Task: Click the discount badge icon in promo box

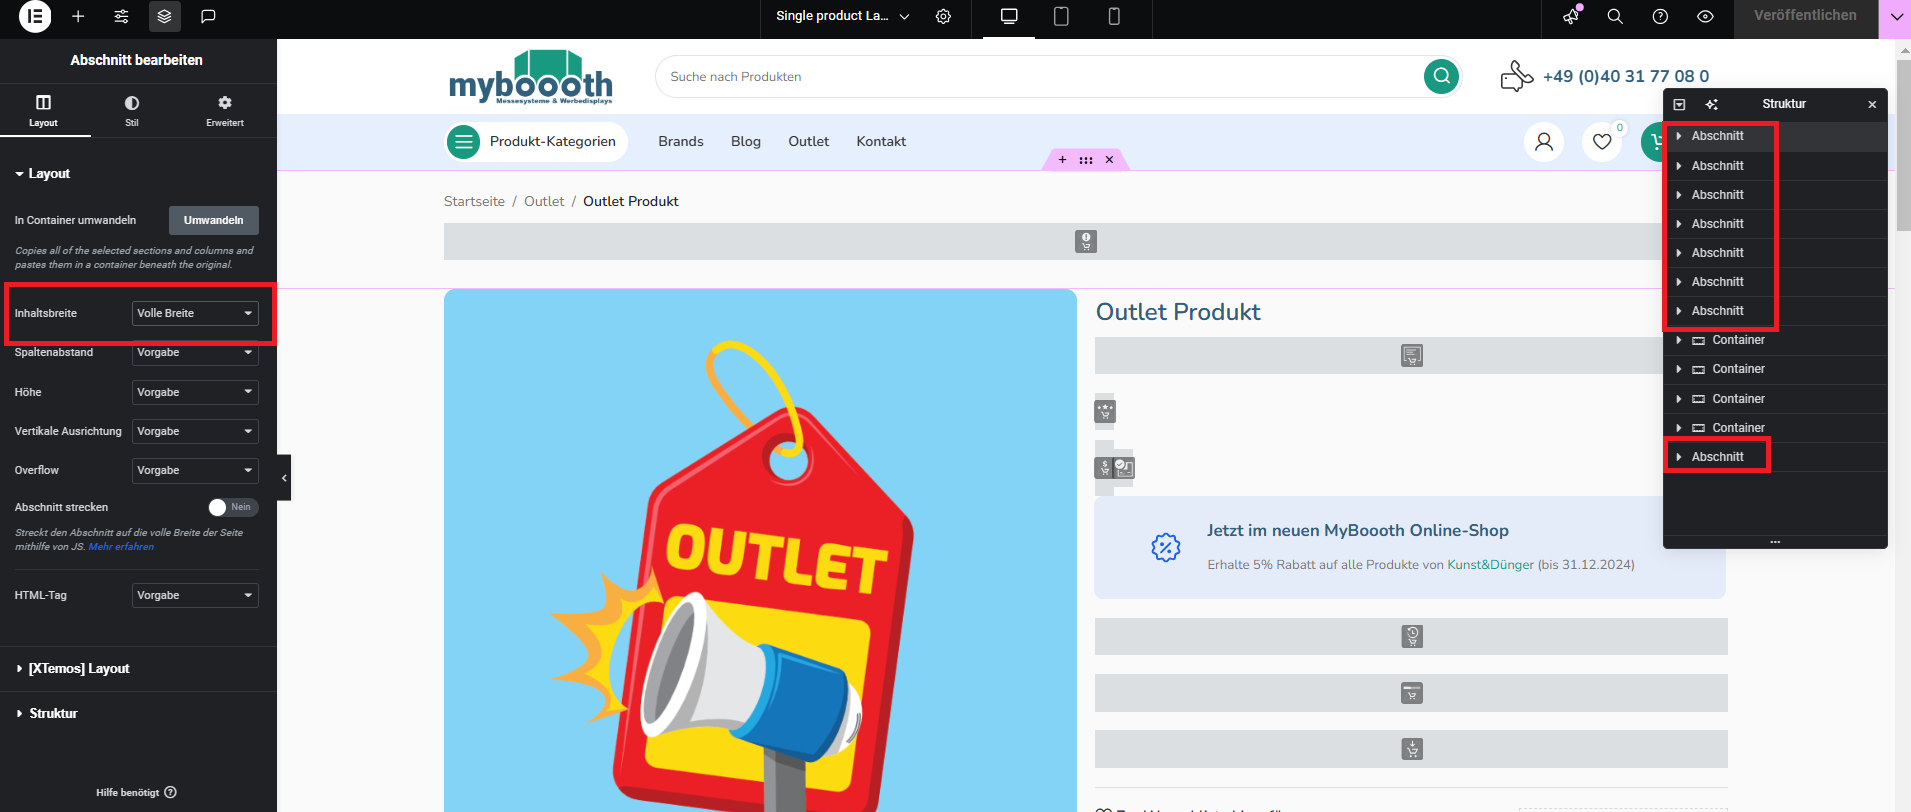Action: coord(1166,547)
